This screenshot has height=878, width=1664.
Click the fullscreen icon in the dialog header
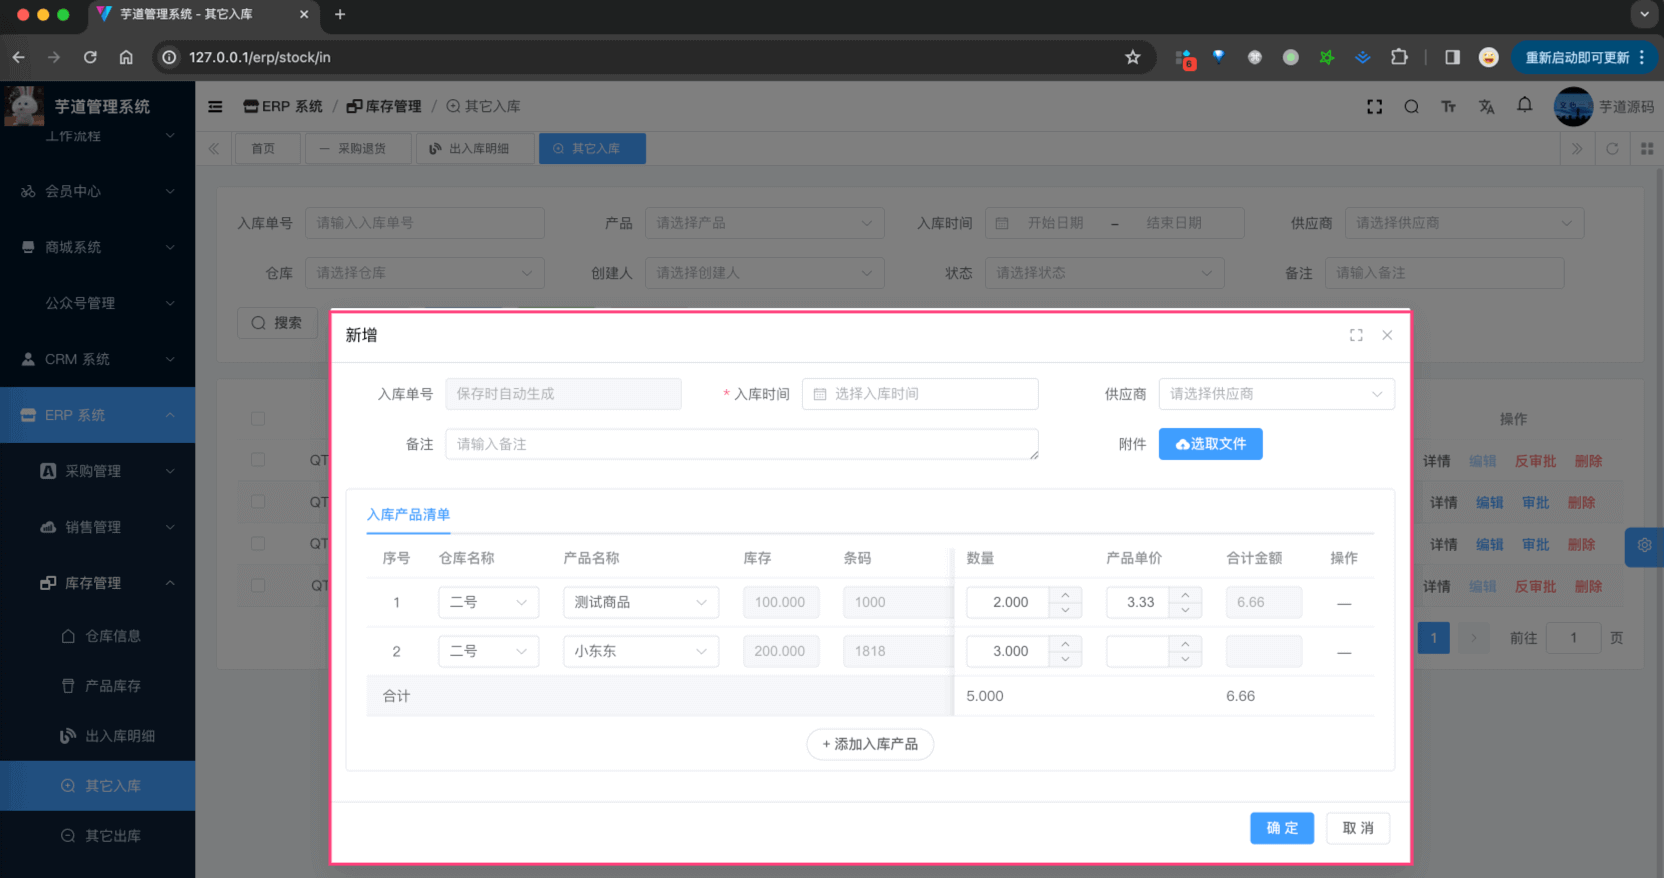[x=1356, y=336]
